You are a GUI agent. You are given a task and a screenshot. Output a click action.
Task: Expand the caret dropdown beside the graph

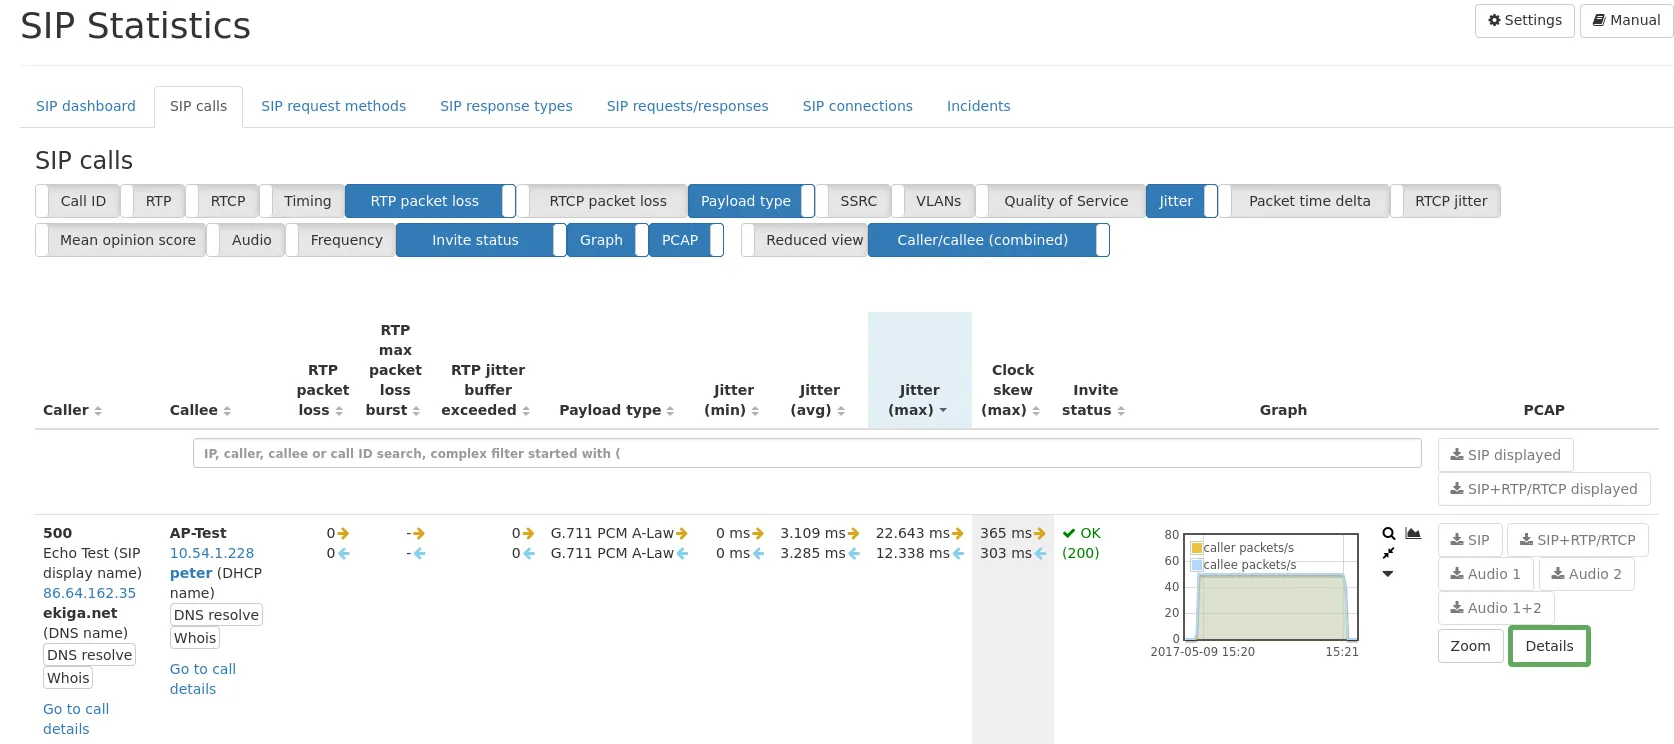click(1388, 574)
